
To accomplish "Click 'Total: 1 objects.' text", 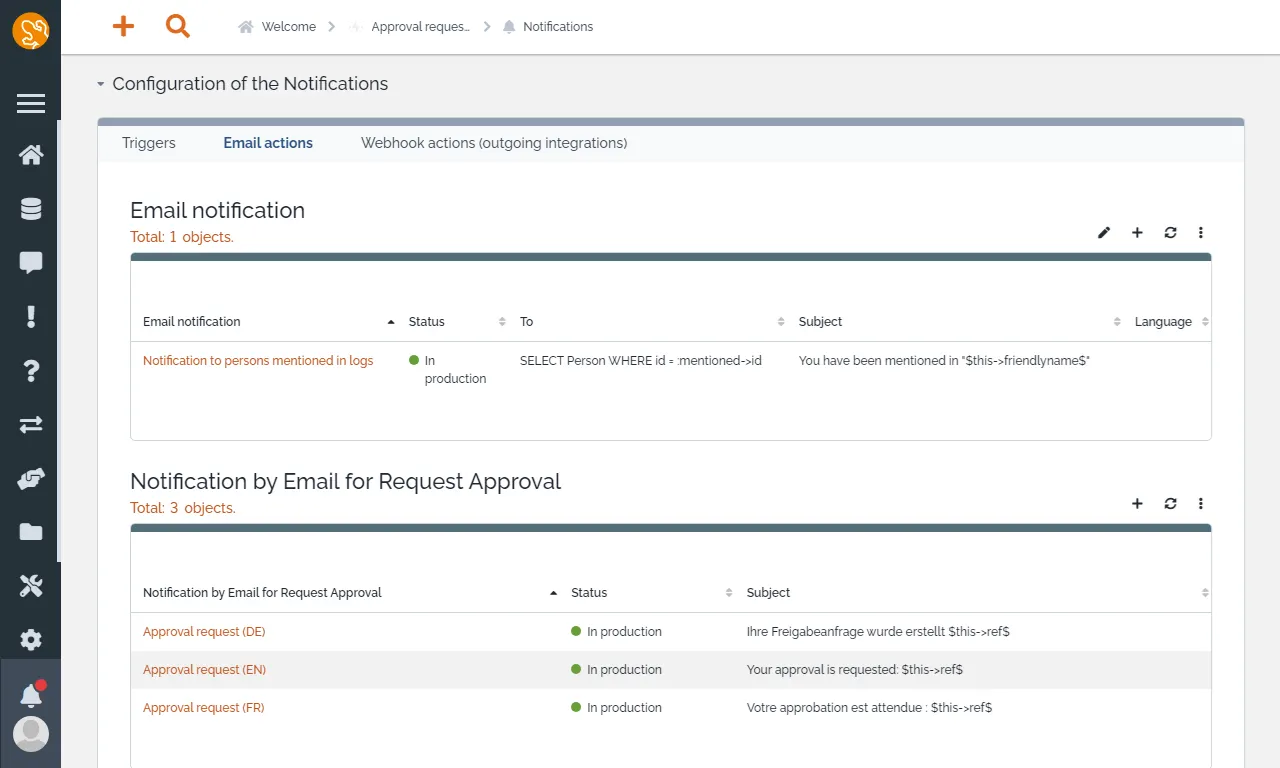I will click(182, 237).
